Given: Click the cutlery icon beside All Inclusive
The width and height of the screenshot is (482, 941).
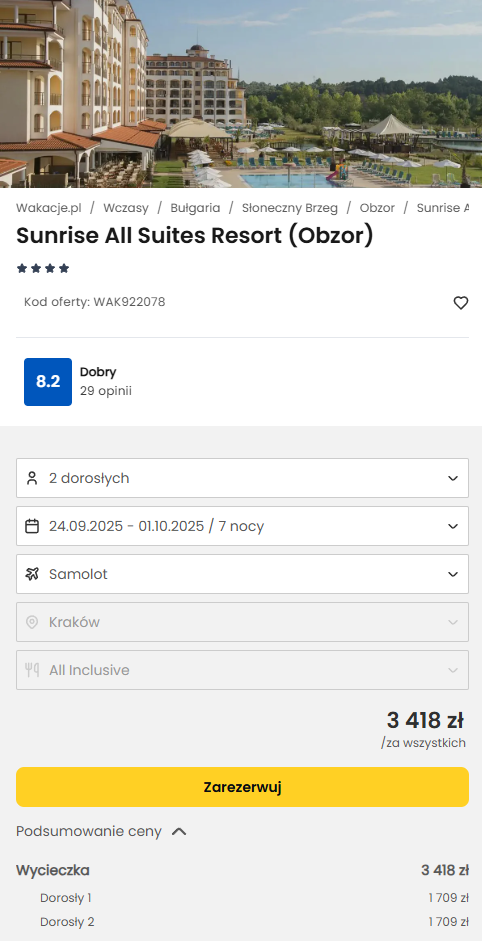Looking at the screenshot, I should click(32, 670).
